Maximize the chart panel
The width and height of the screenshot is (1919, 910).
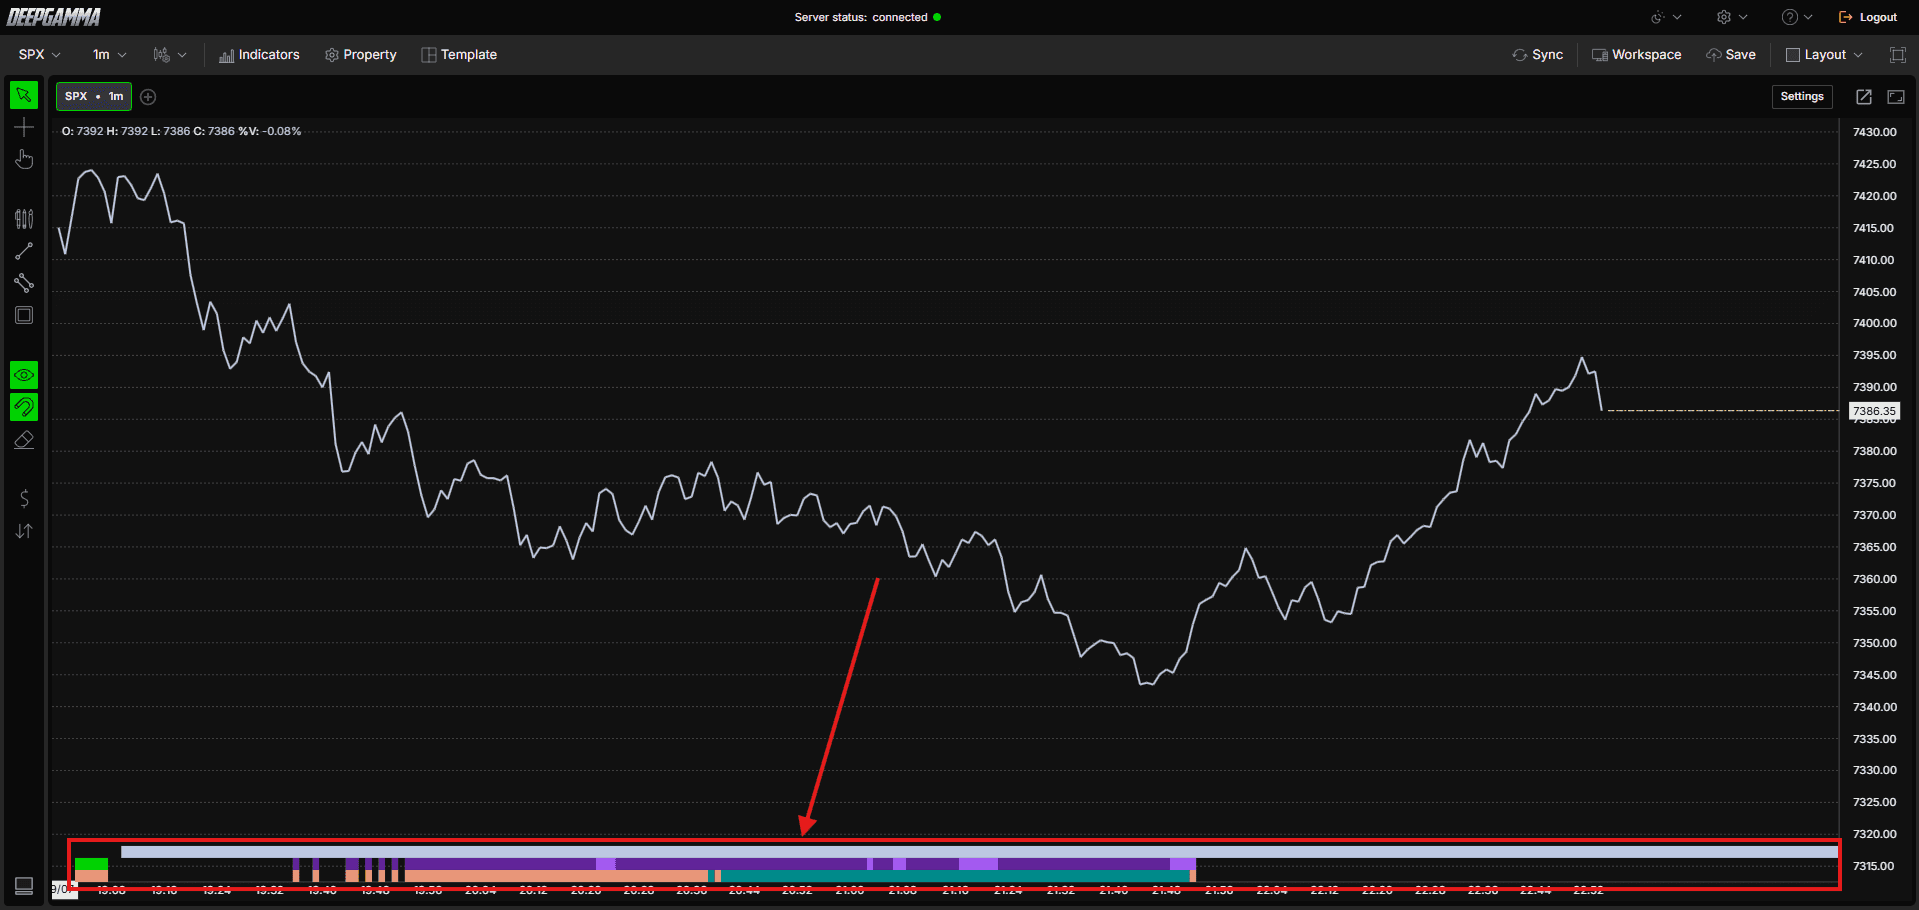point(1896,97)
